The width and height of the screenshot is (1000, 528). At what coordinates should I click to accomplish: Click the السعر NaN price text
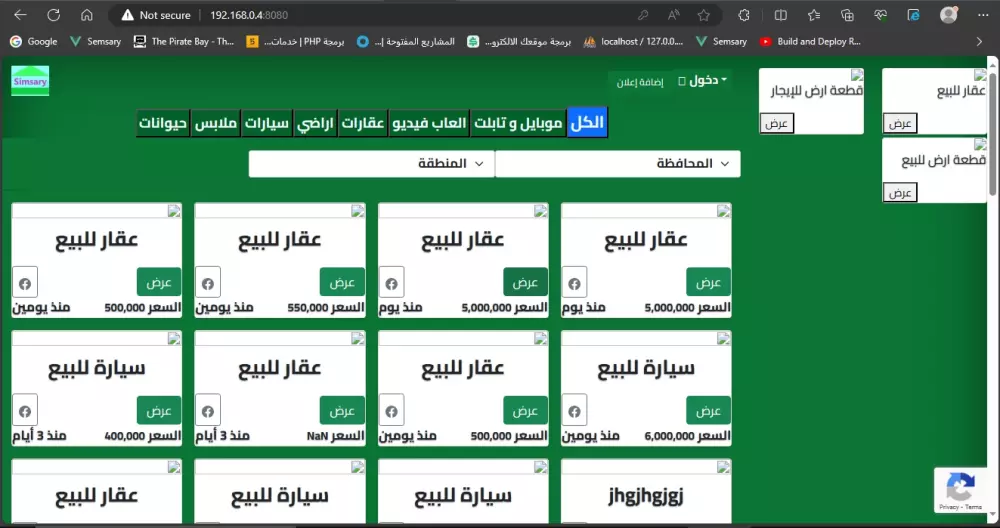click(335, 436)
